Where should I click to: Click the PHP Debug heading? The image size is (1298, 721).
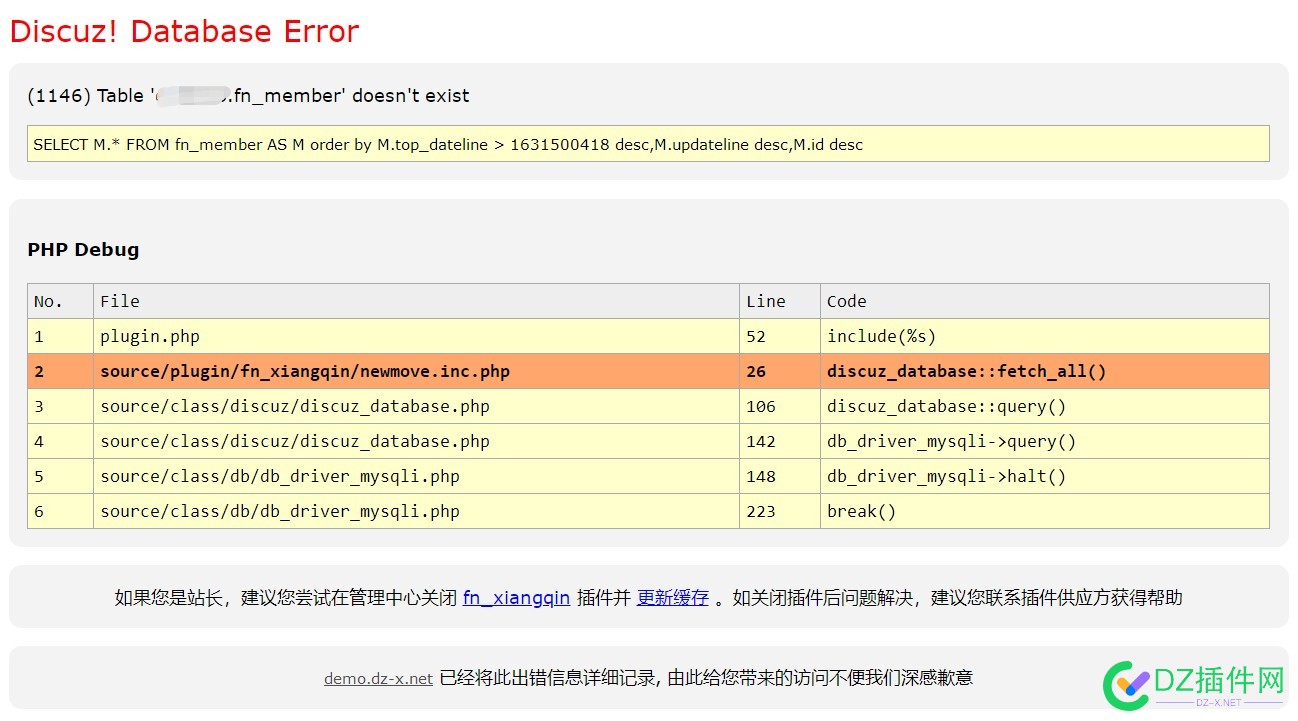coord(83,250)
